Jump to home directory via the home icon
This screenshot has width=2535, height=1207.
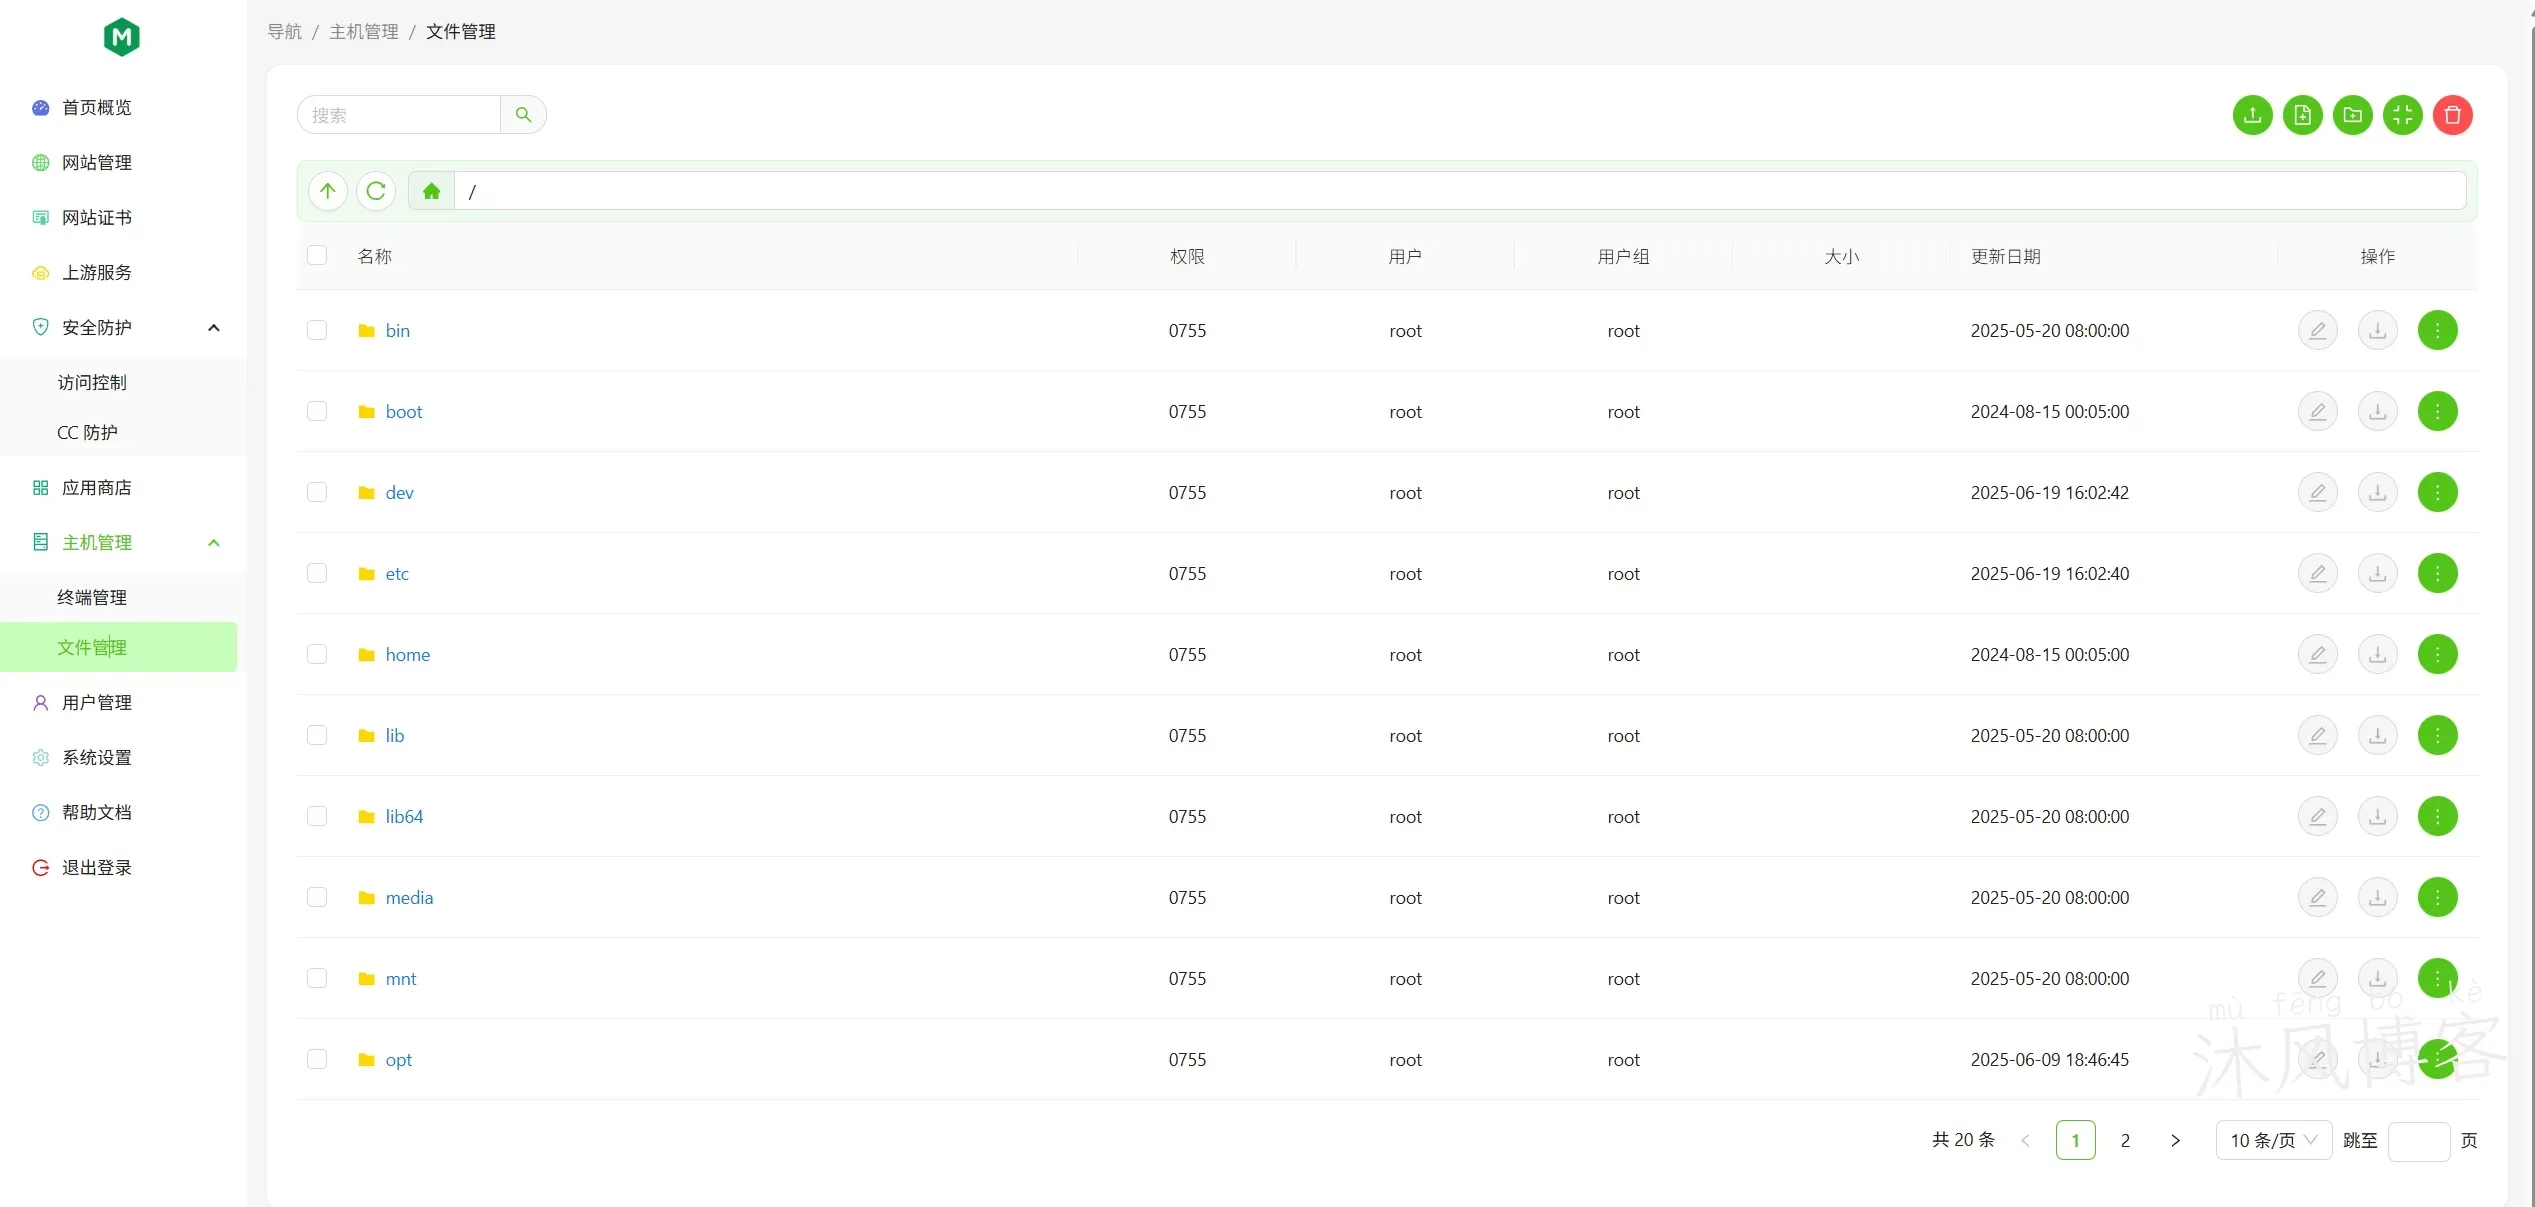coord(430,190)
